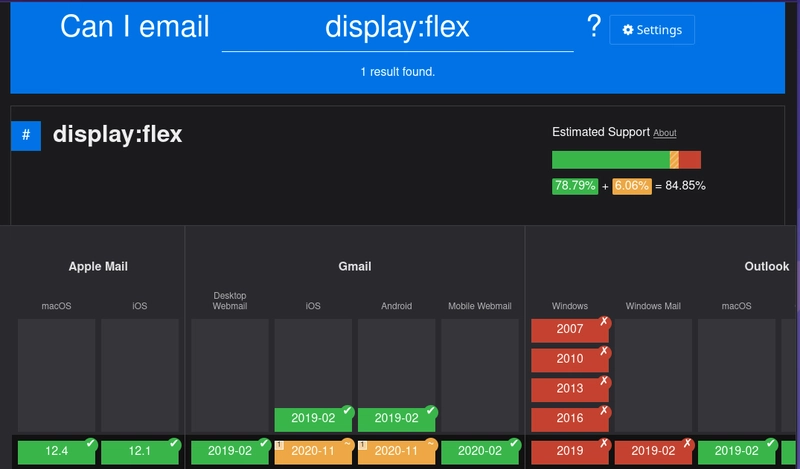800x469 pixels.
Task: Click the # anchor link icon
Action: 26,135
